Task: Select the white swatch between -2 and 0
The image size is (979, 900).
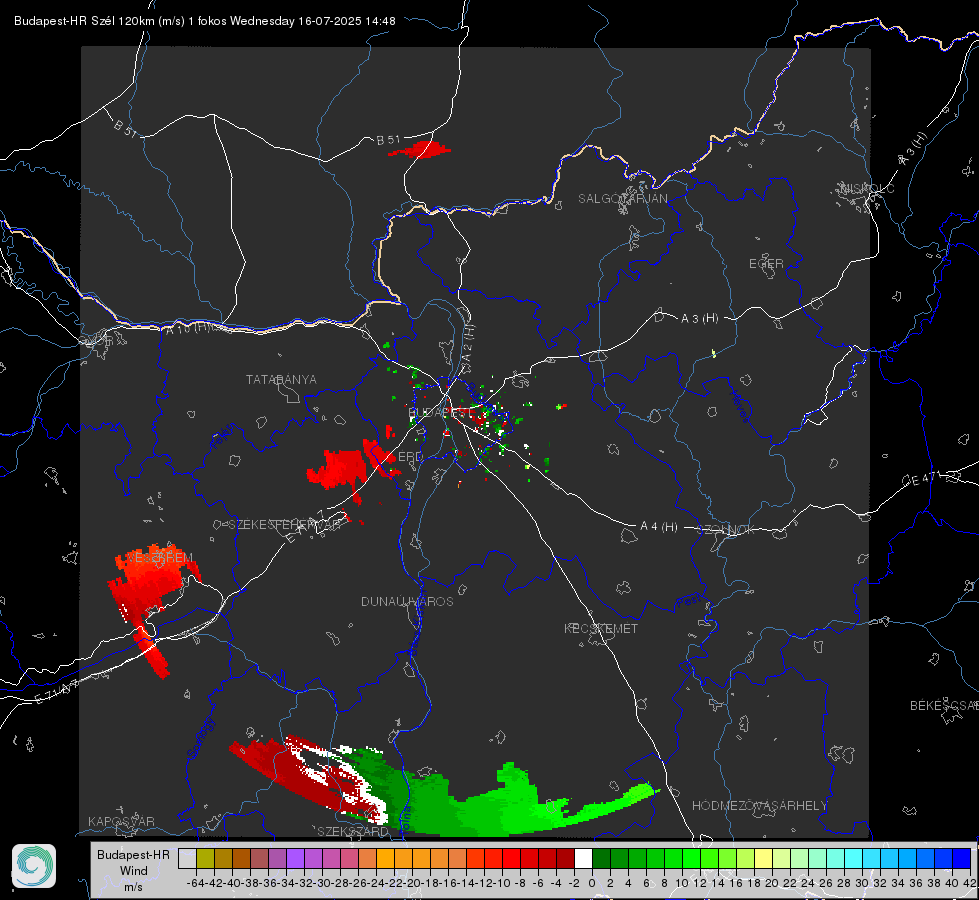Action: tap(583, 858)
